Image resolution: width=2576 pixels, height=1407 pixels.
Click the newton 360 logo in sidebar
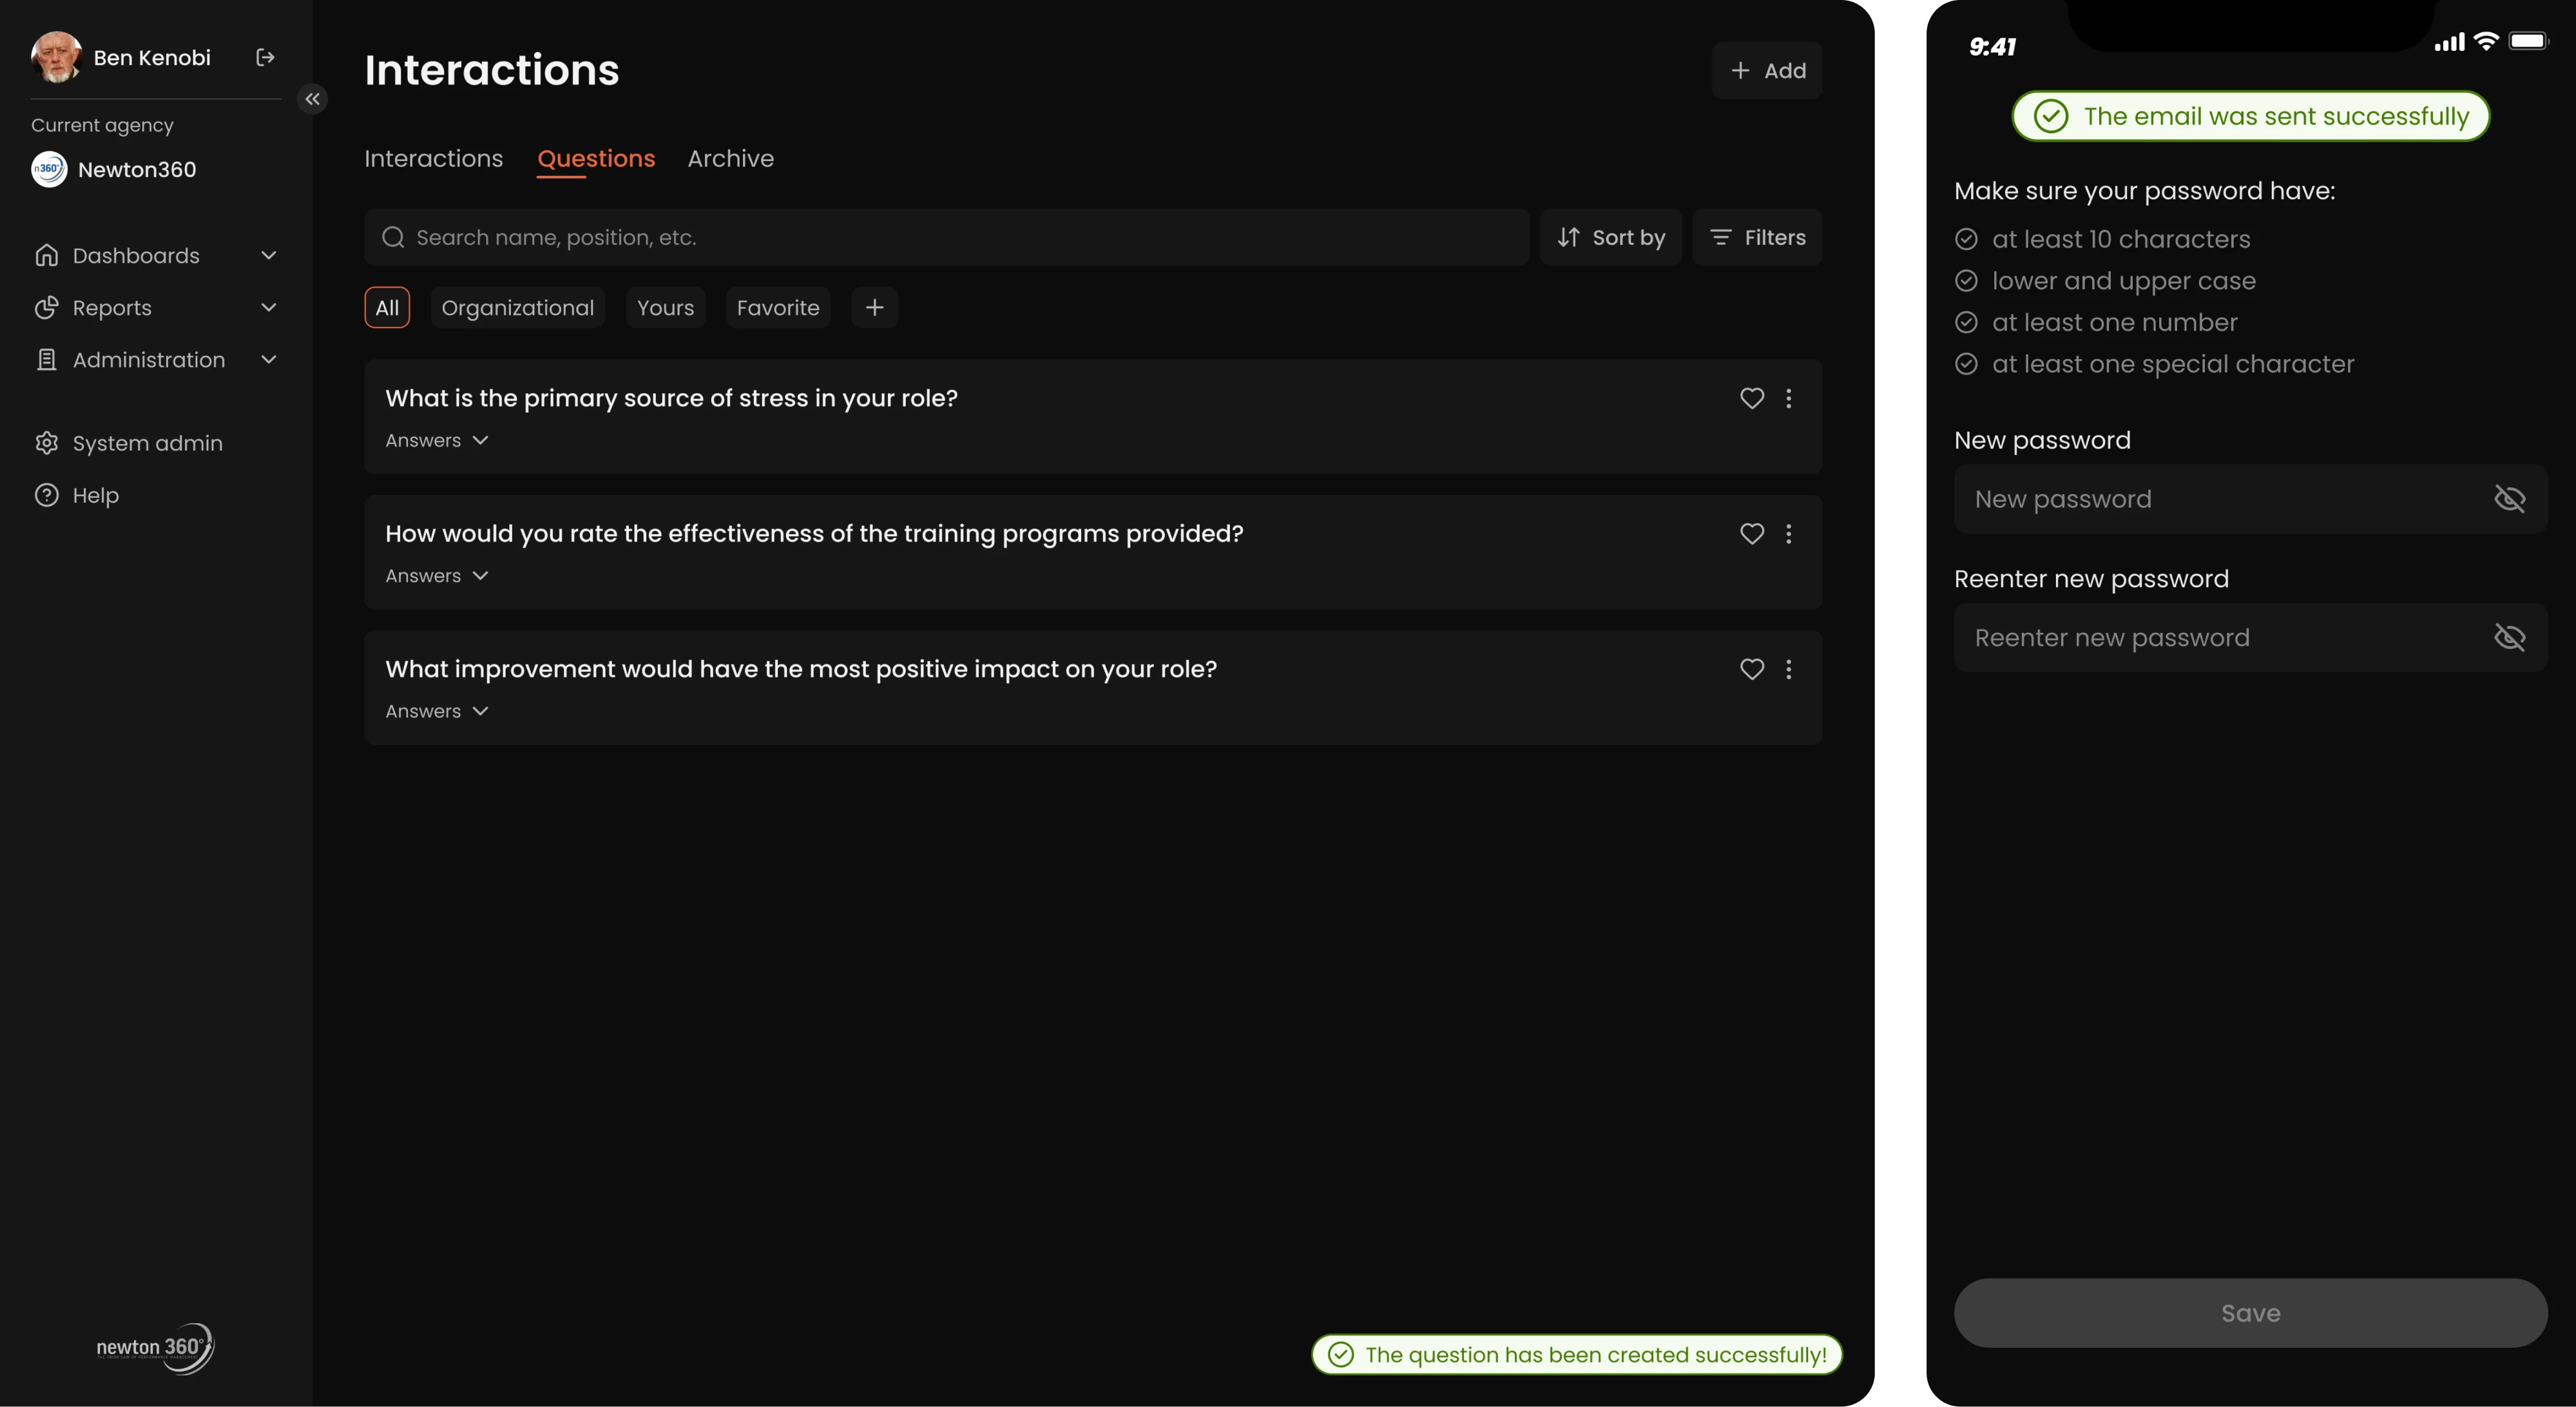pos(155,1348)
